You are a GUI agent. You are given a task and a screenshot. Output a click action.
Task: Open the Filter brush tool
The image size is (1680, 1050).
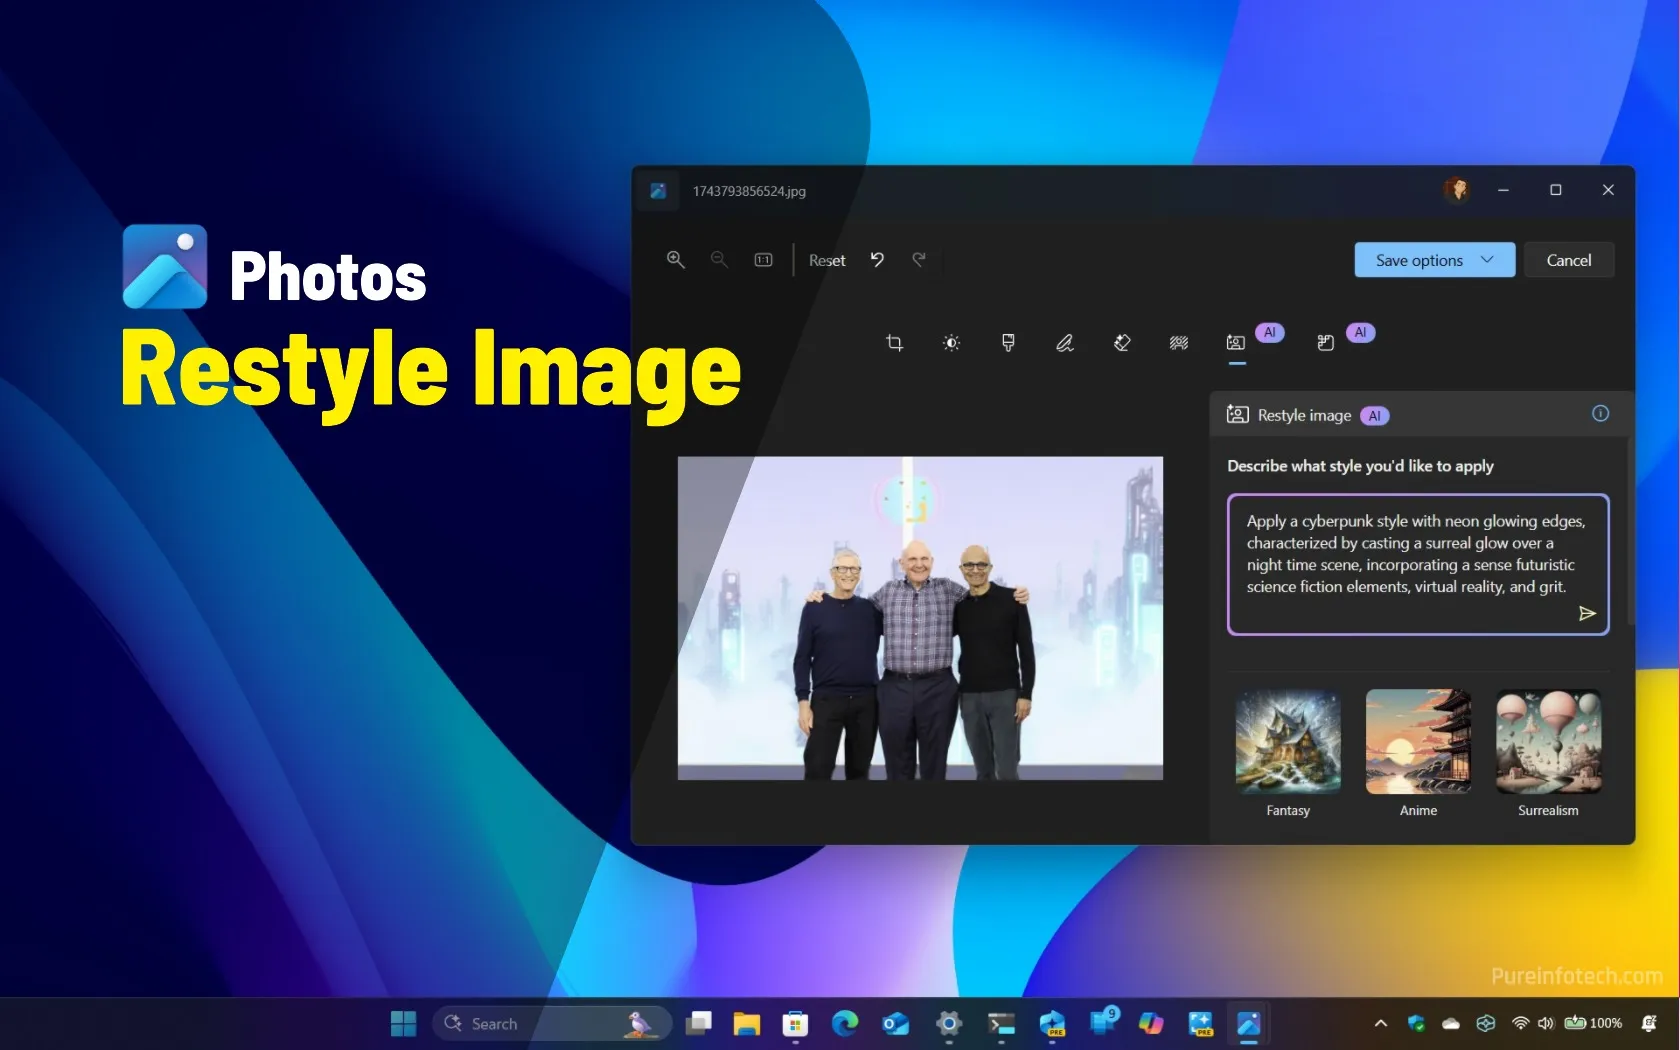(1008, 343)
